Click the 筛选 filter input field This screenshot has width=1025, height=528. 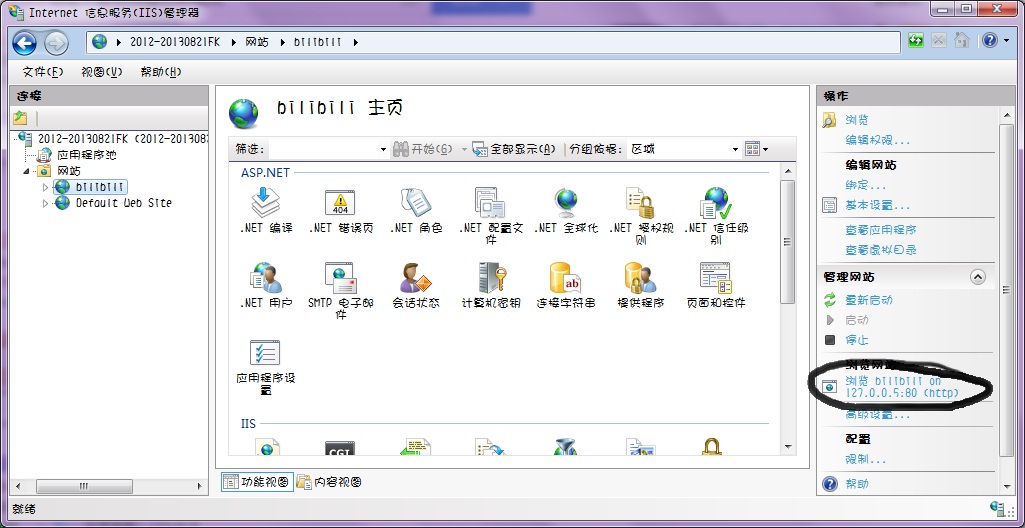click(x=323, y=150)
